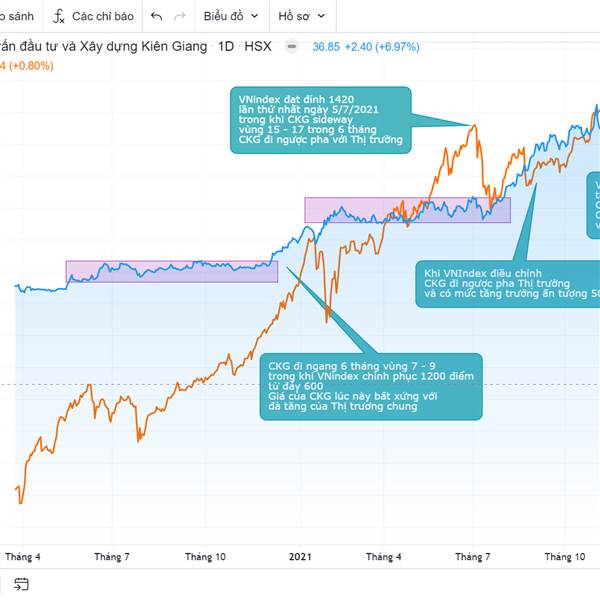Select the partially visible callout at right edge
600x600 pixels.
pos(594,205)
